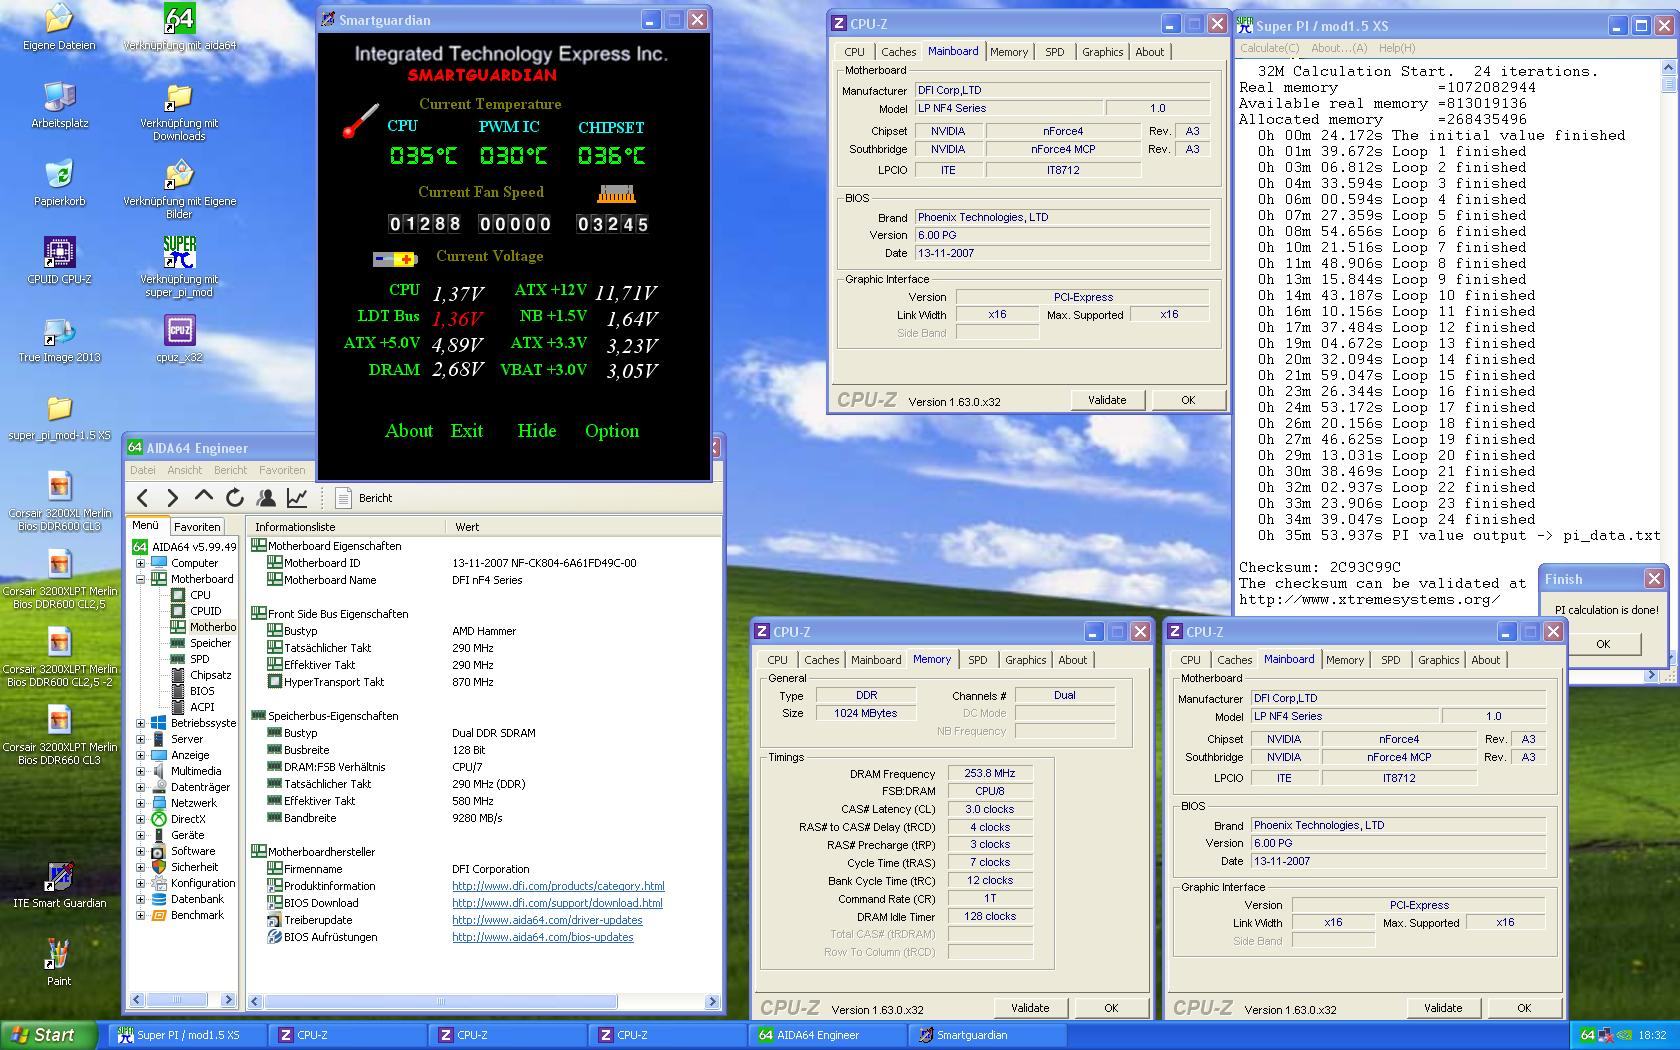The image size is (1680, 1050).
Task: Click the Bericht report toolbar button
Action: tap(364, 497)
